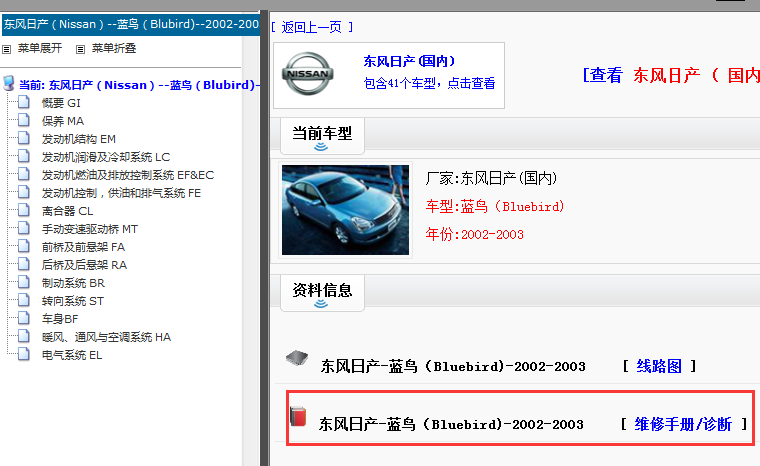Click the 当前: 东风日产 (Nissan) root node
This screenshot has height=466, width=760.
(x=139, y=85)
